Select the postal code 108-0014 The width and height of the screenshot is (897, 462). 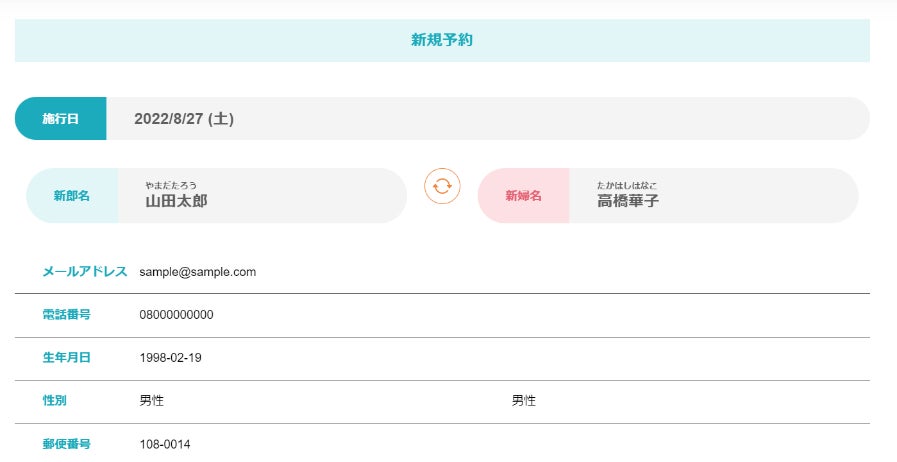[x=165, y=444]
